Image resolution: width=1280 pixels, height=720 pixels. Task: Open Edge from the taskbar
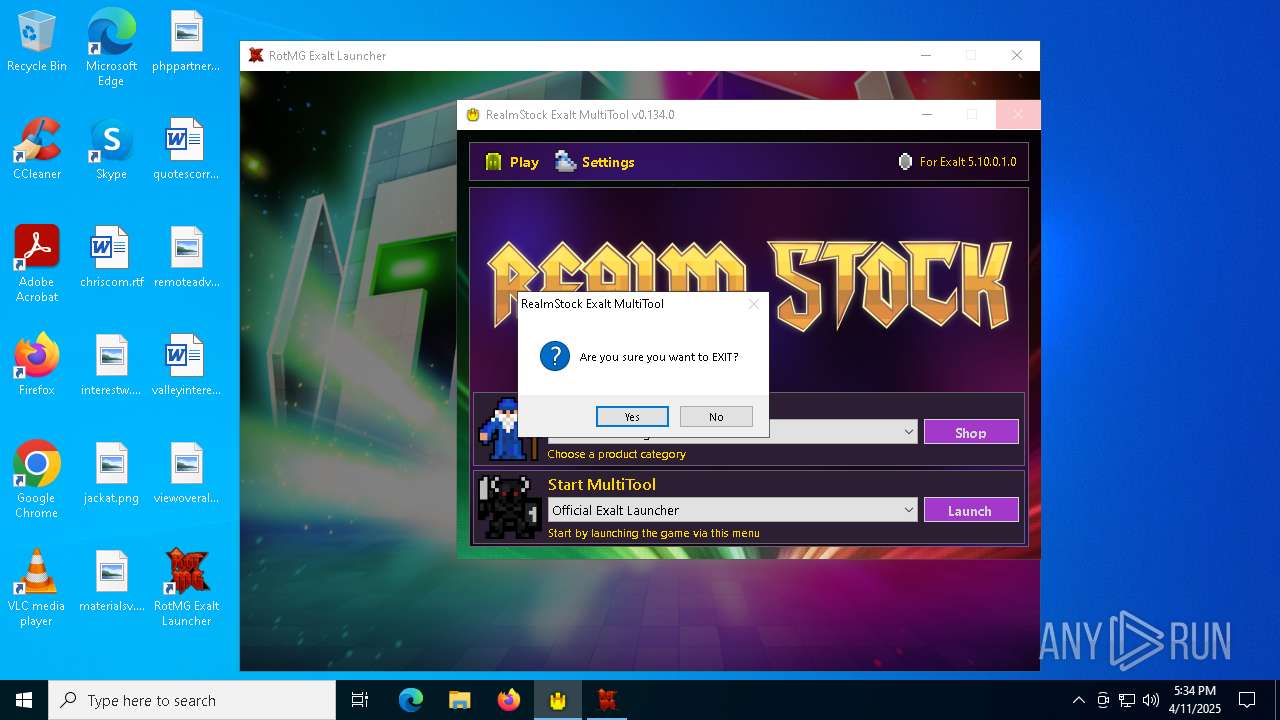411,700
